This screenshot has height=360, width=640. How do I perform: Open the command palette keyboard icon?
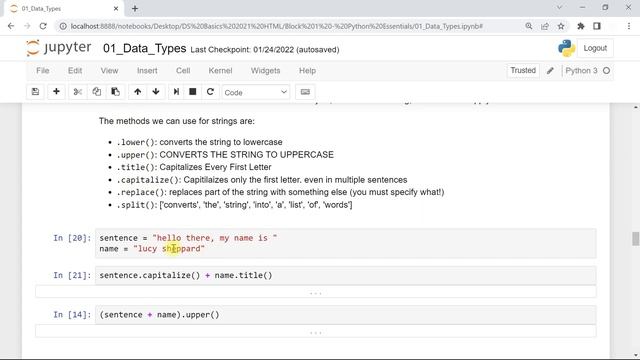tap(305, 92)
